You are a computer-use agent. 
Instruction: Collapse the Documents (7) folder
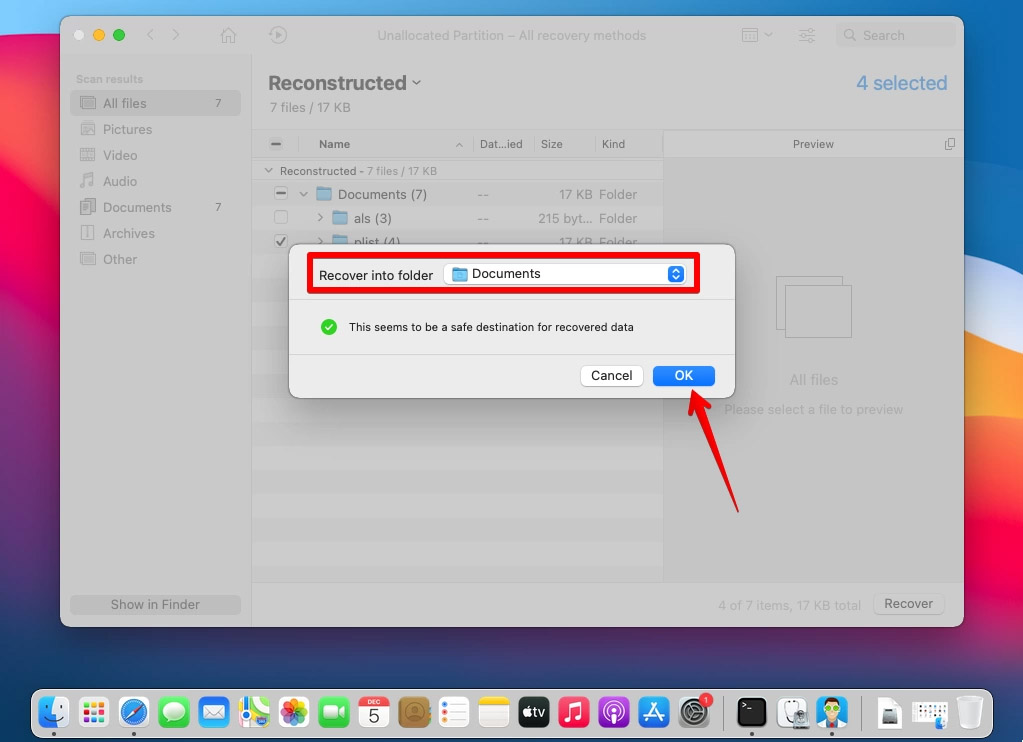(x=303, y=194)
